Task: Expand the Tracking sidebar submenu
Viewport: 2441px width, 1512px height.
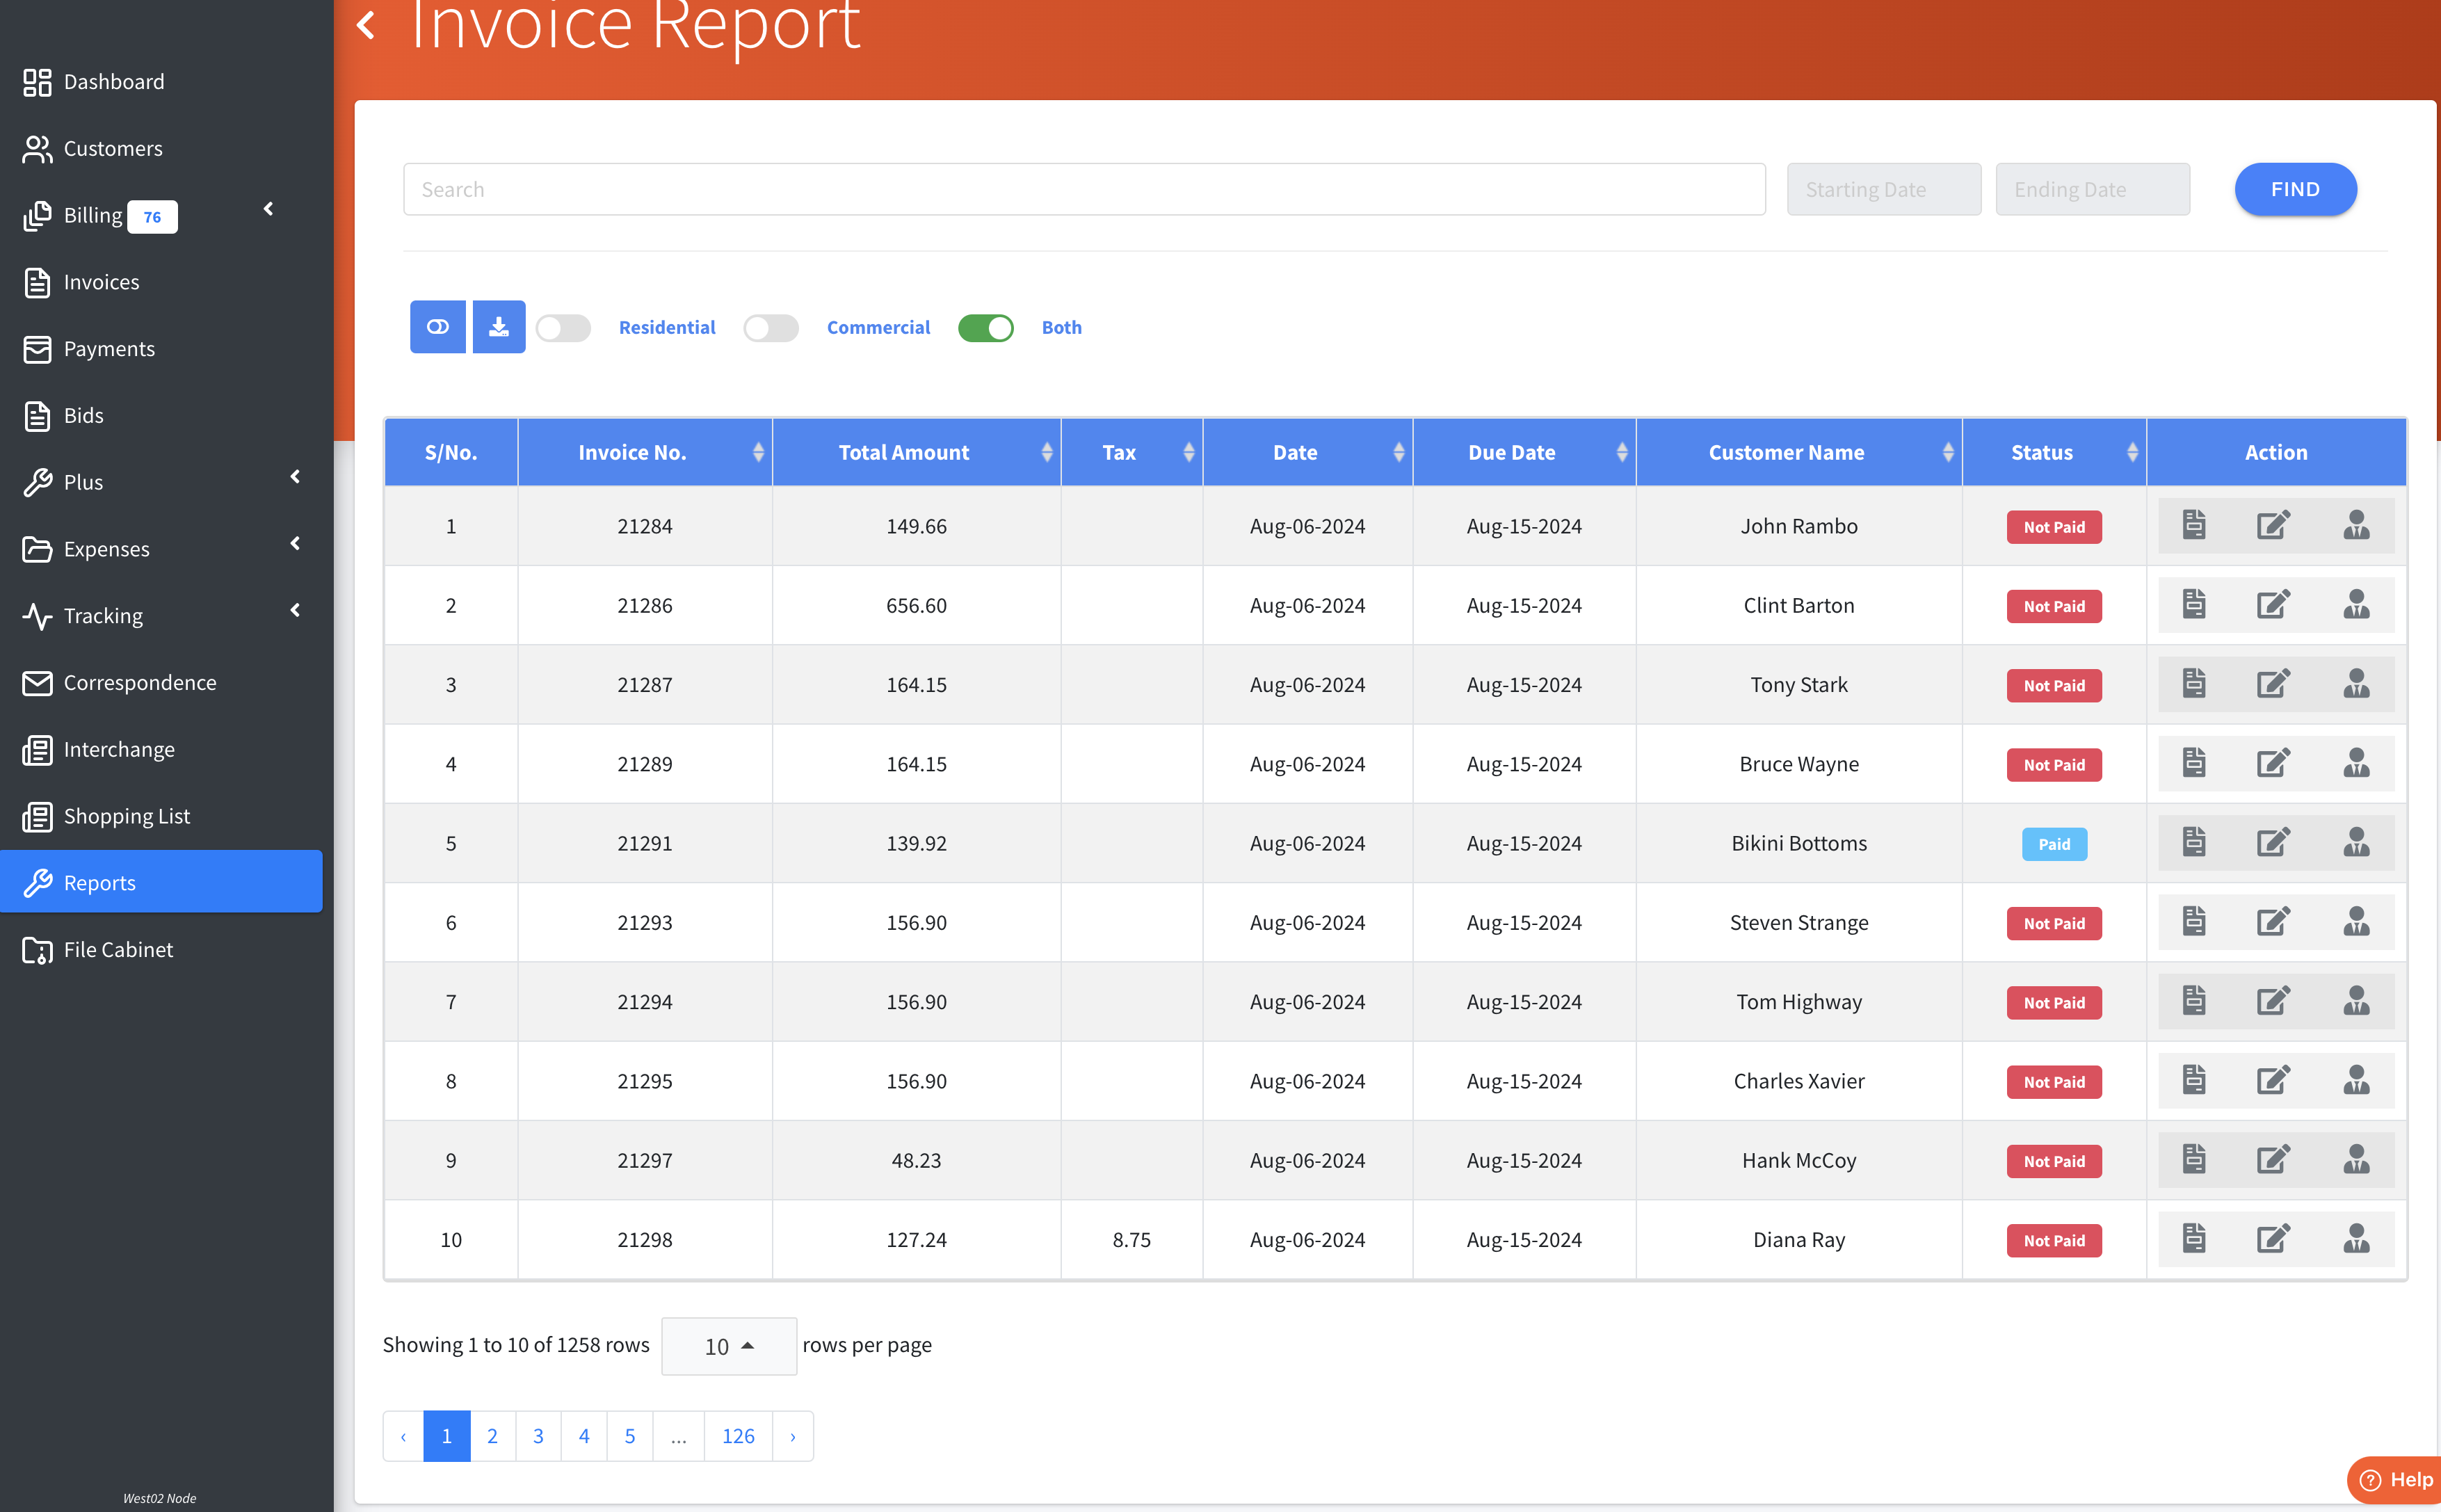Action: pyautogui.click(x=295, y=610)
